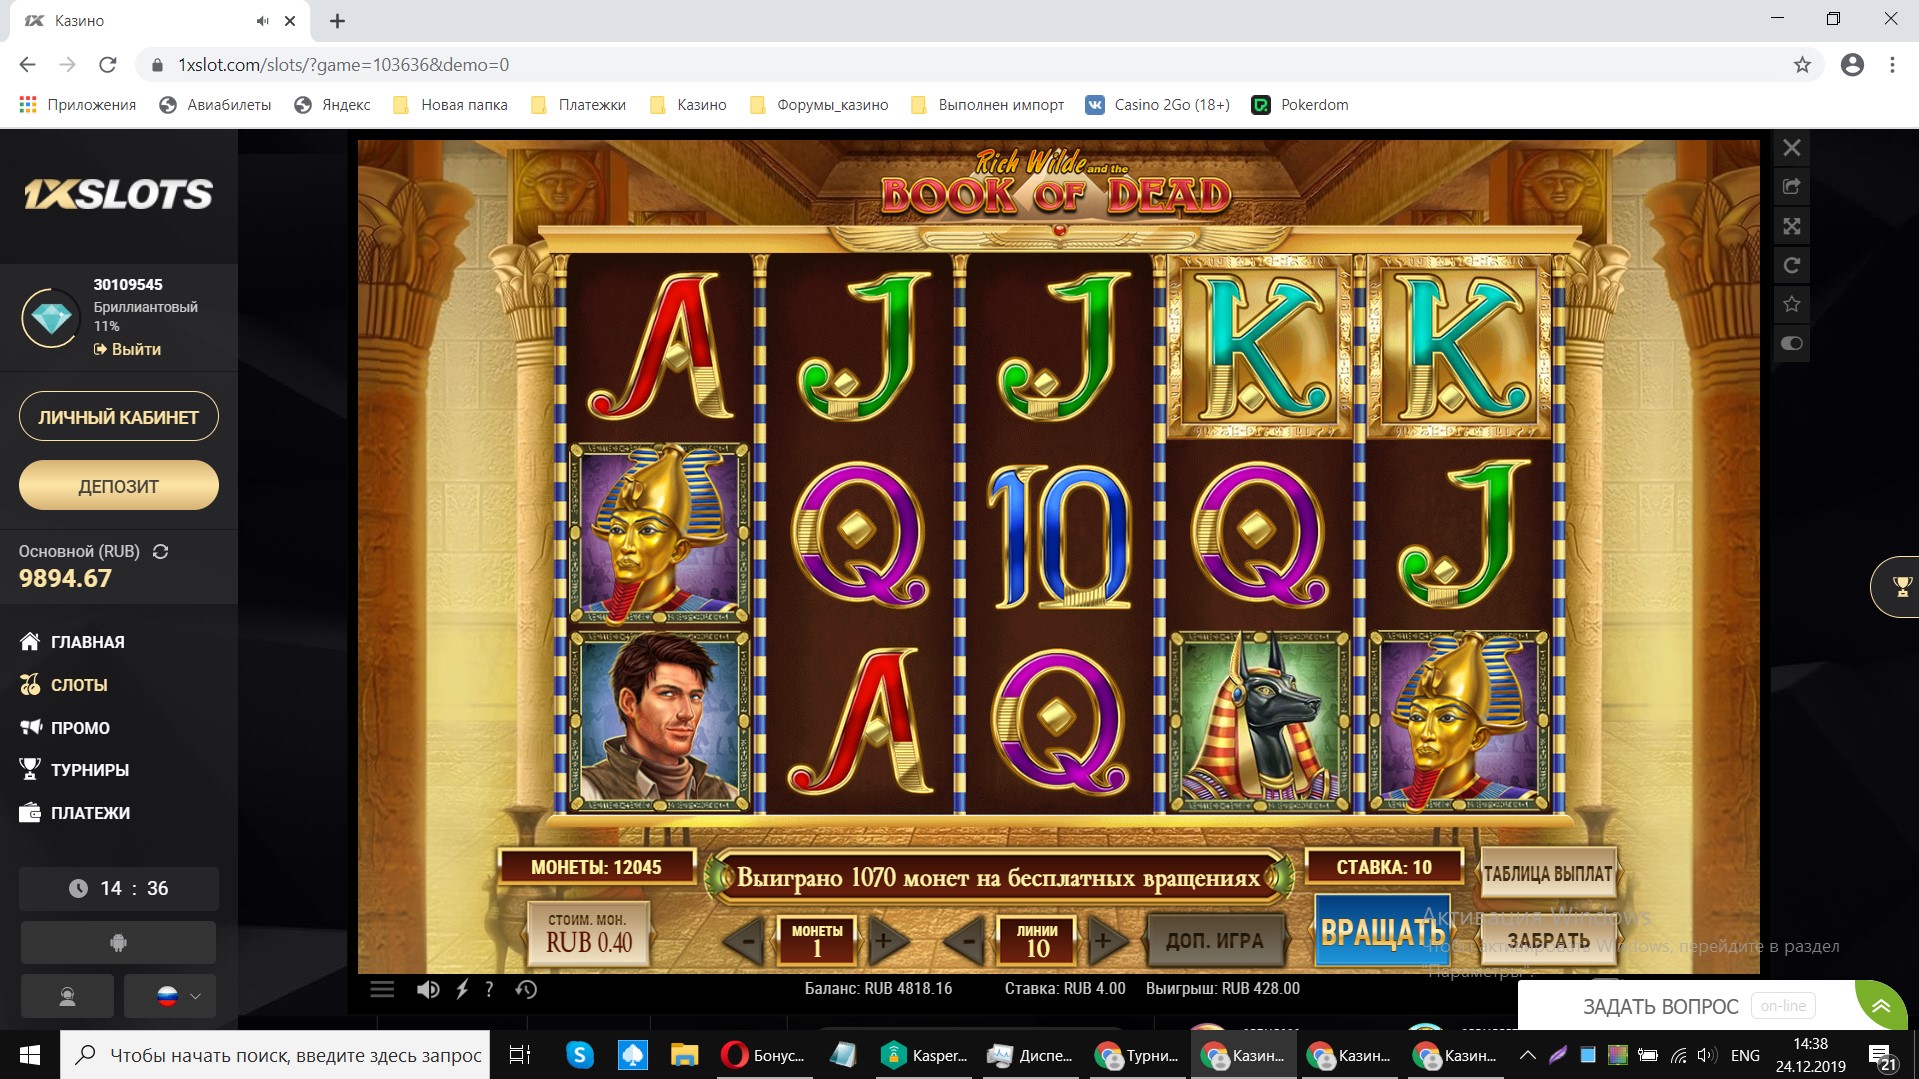
Task: Click the diamond status badge
Action: (51, 318)
